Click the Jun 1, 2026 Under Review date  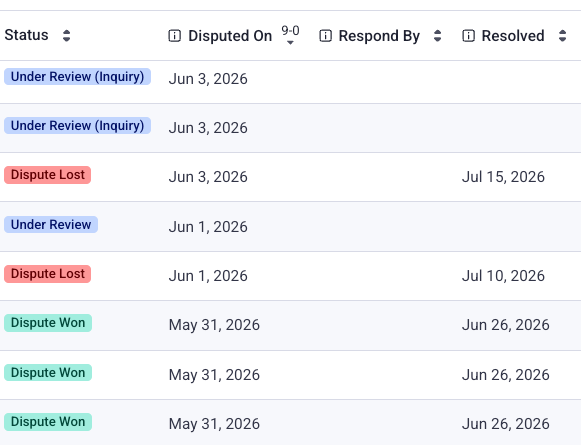(208, 227)
